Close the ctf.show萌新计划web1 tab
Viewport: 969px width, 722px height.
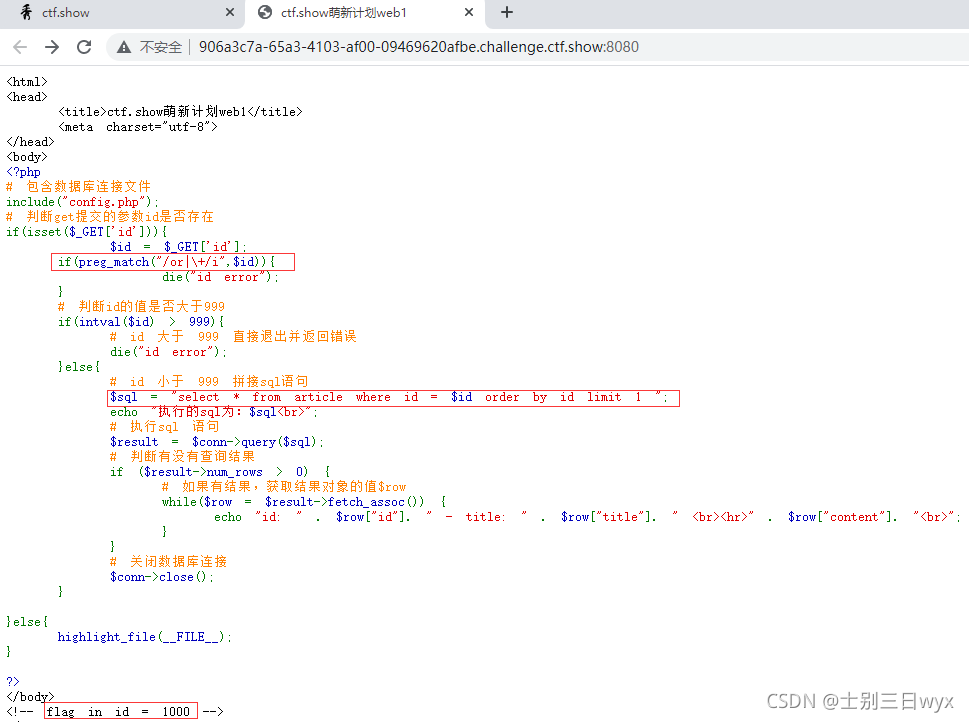(x=469, y=12)
